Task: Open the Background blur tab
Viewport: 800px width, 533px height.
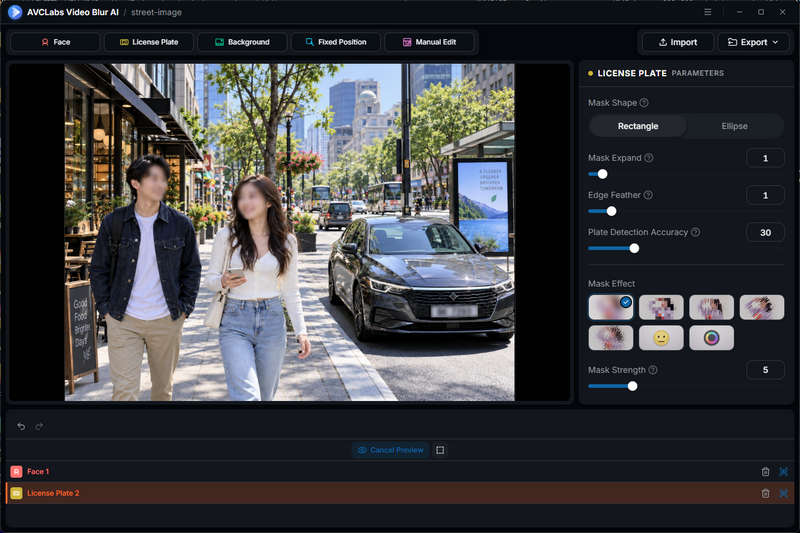Action: [x=242, y=42]
